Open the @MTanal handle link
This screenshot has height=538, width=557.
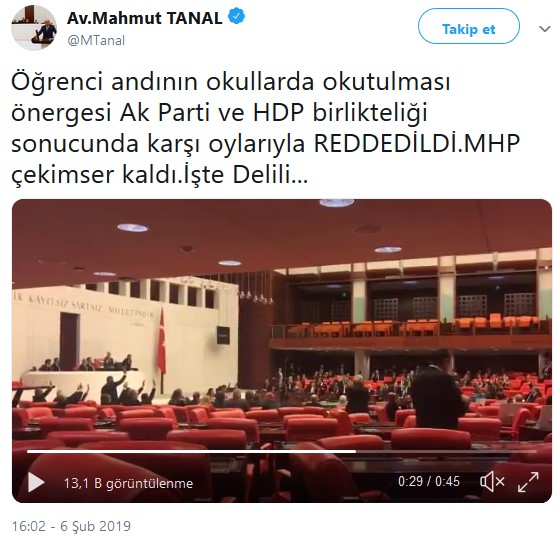[x=96, y=40]
